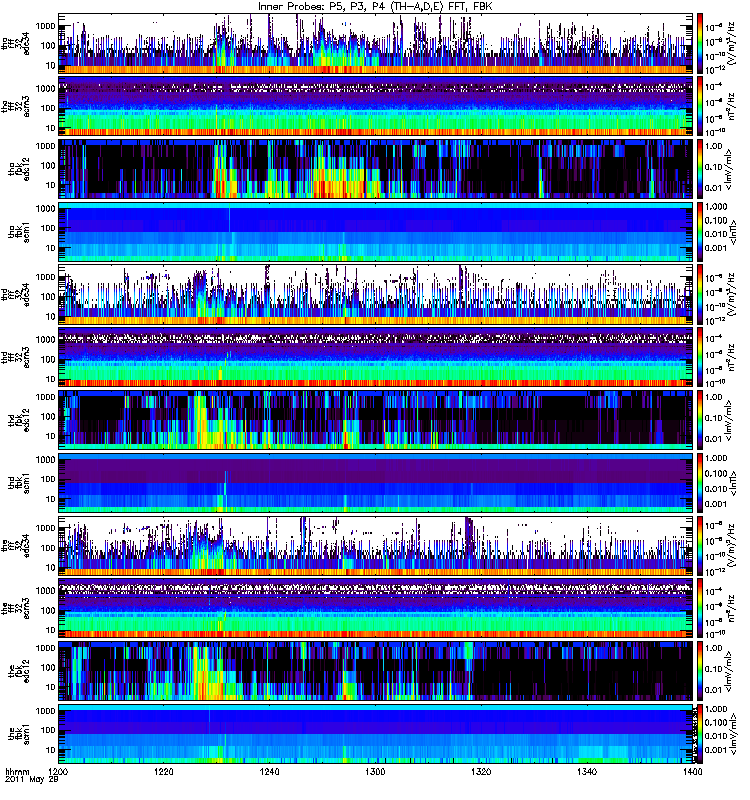This screenshot has width=750, height=800.
Task: Click the color bar beside tha scm3 panel
Action: tap(699, 107)
